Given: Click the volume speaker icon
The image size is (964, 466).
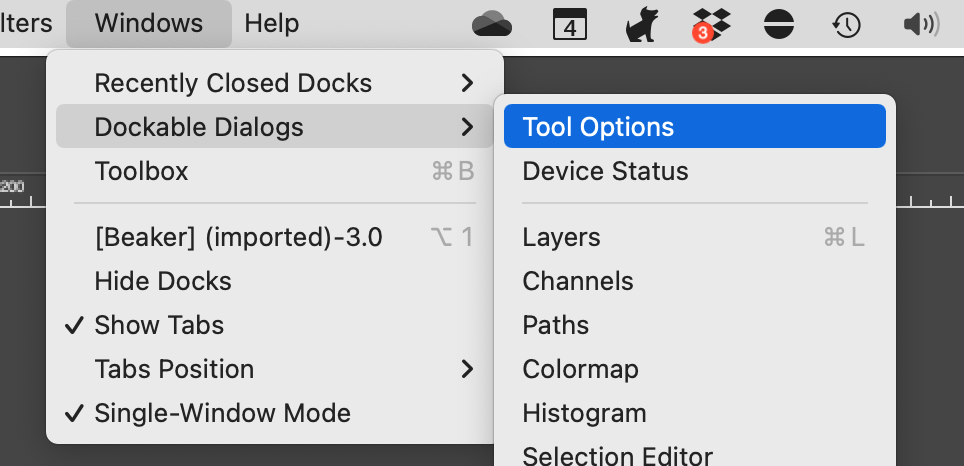Looking at the screenshot, I should point(920,24).
